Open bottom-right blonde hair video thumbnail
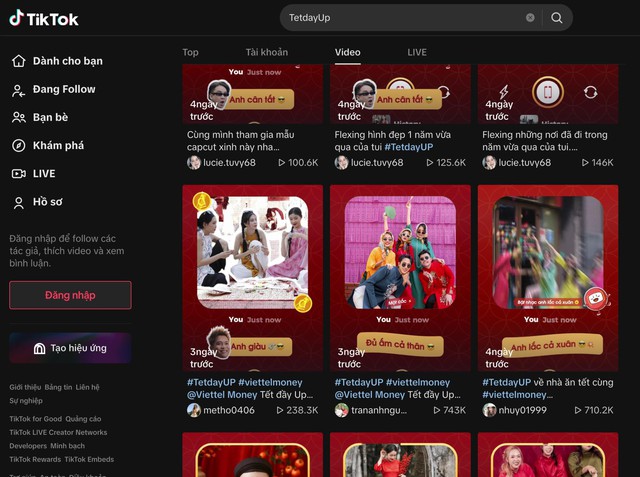Screen dimensions: 640x477 [548, 455]
